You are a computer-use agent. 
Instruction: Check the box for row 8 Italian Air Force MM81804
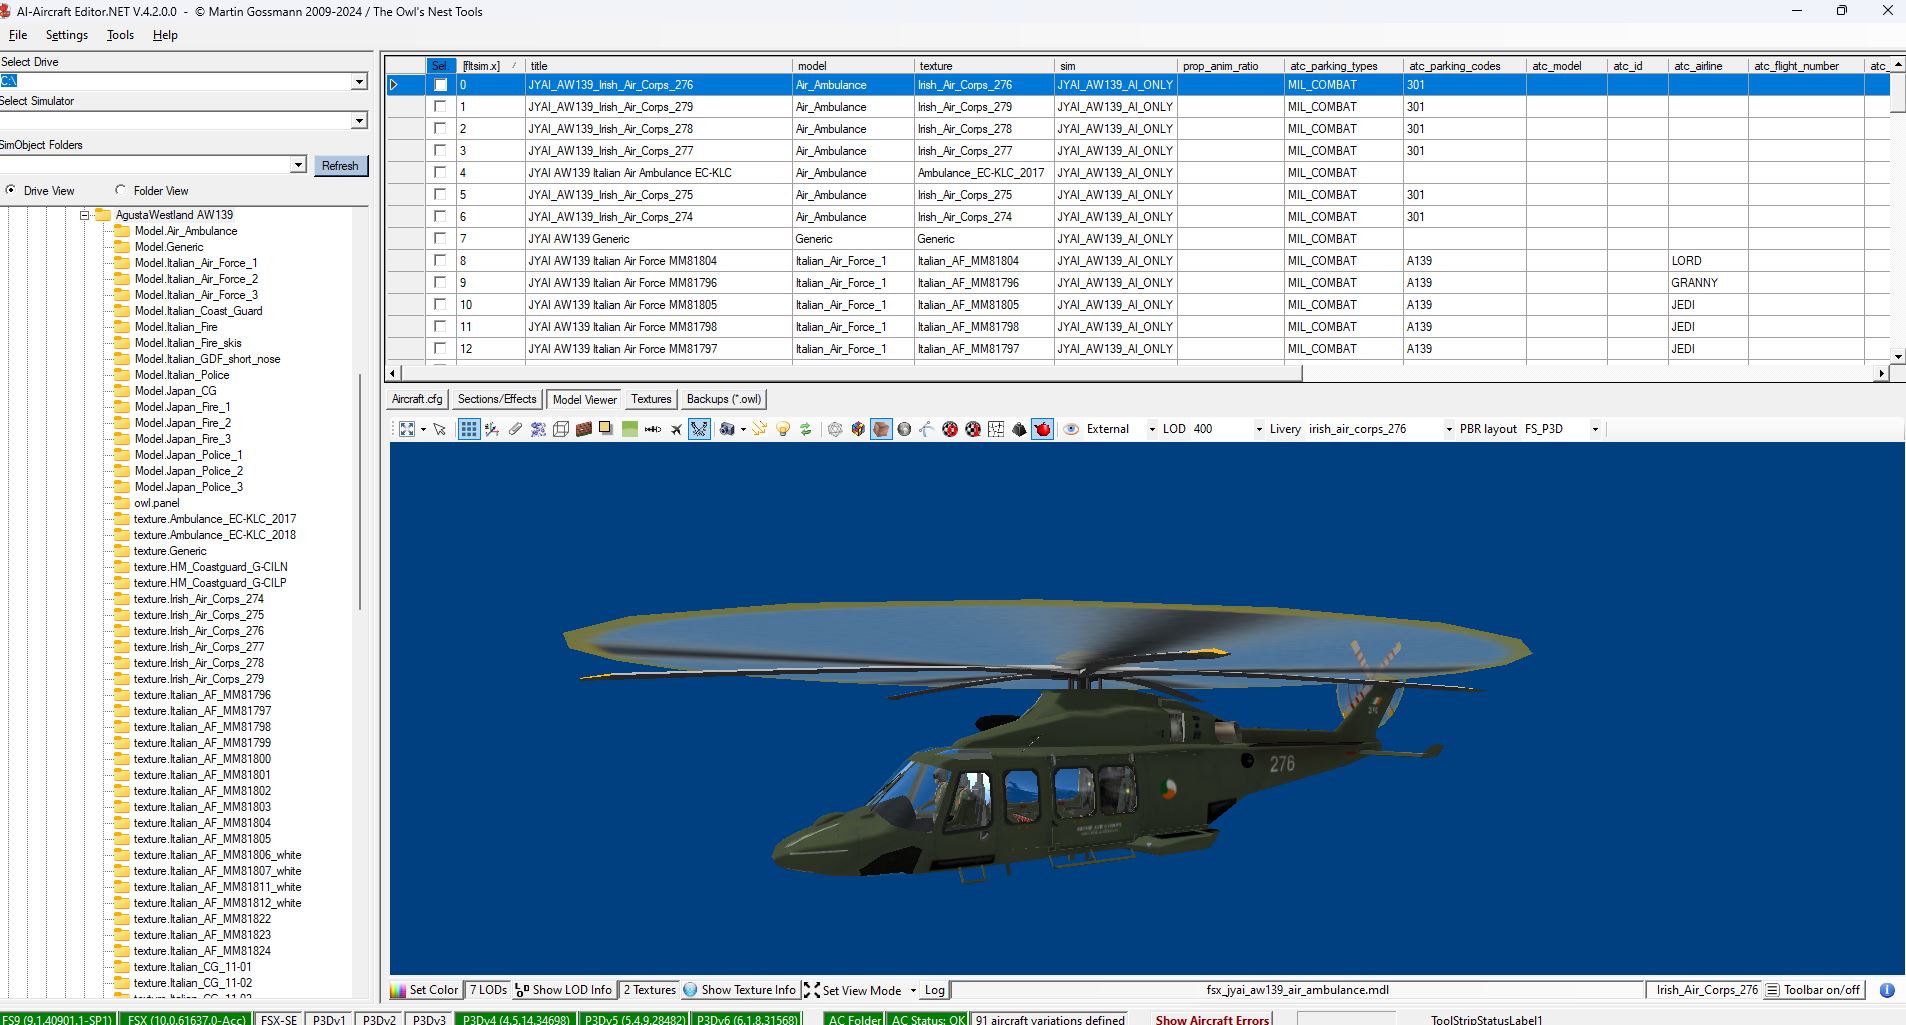(x=440, y=261)
